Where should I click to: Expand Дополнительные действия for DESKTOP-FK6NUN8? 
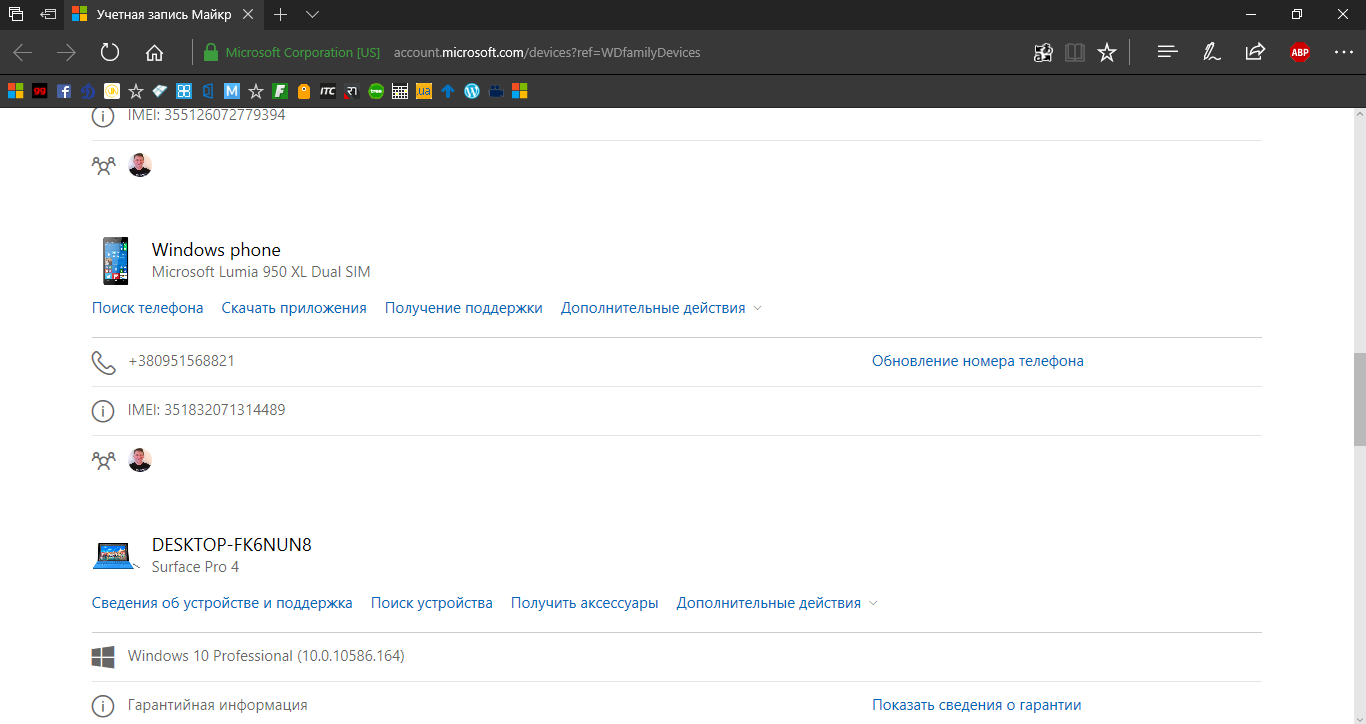tap(777, 603)
